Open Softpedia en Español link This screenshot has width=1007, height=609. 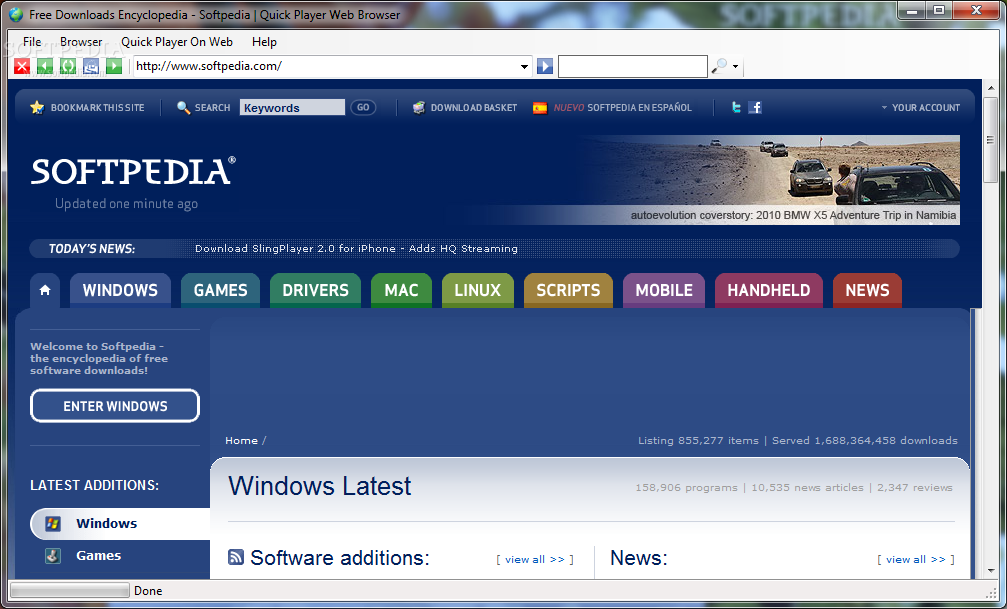(622, 108)
